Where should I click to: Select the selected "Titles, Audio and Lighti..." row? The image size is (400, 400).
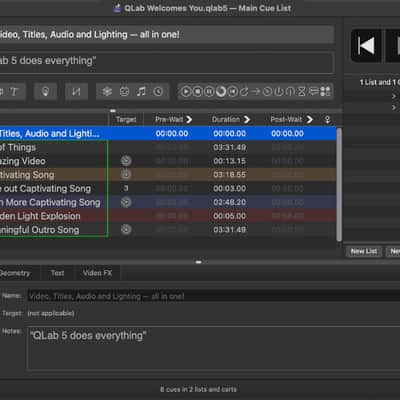tap(168, 133)
